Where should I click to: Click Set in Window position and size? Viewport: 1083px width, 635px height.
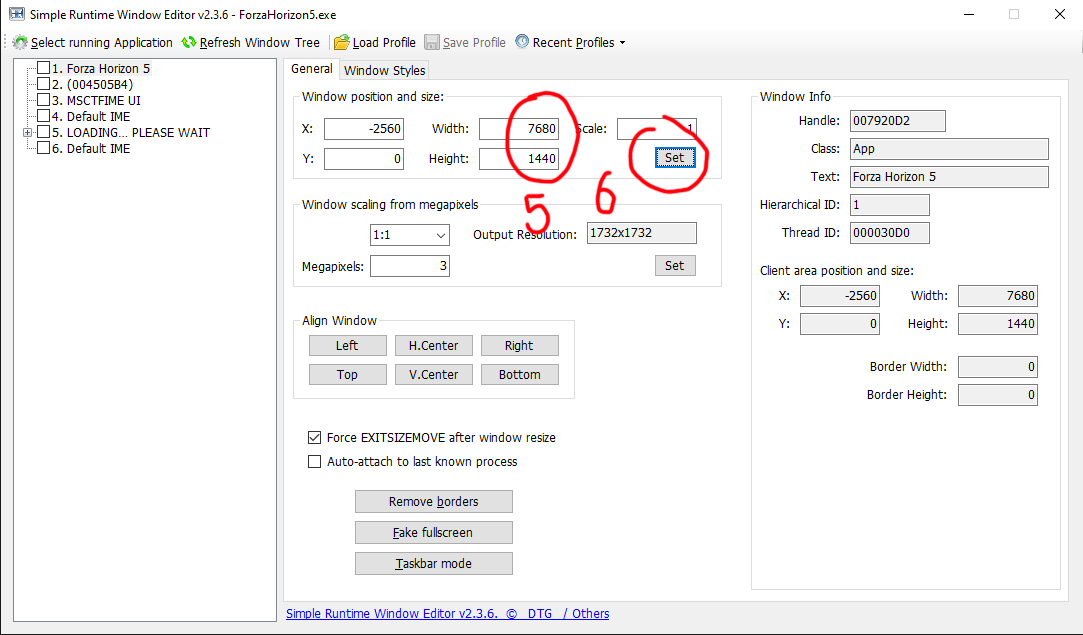pos(674,158)
